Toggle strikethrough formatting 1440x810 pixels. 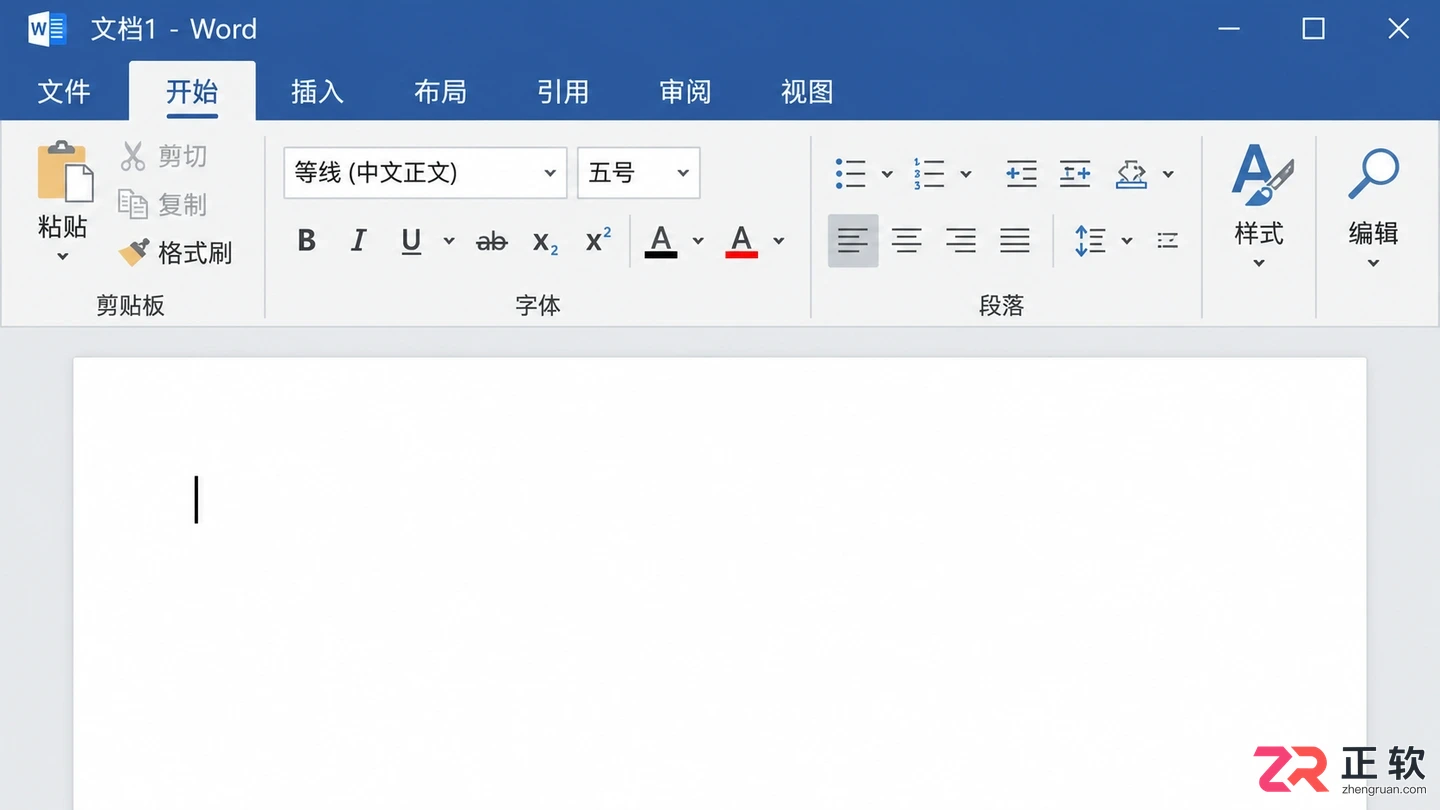click(492, 241)
